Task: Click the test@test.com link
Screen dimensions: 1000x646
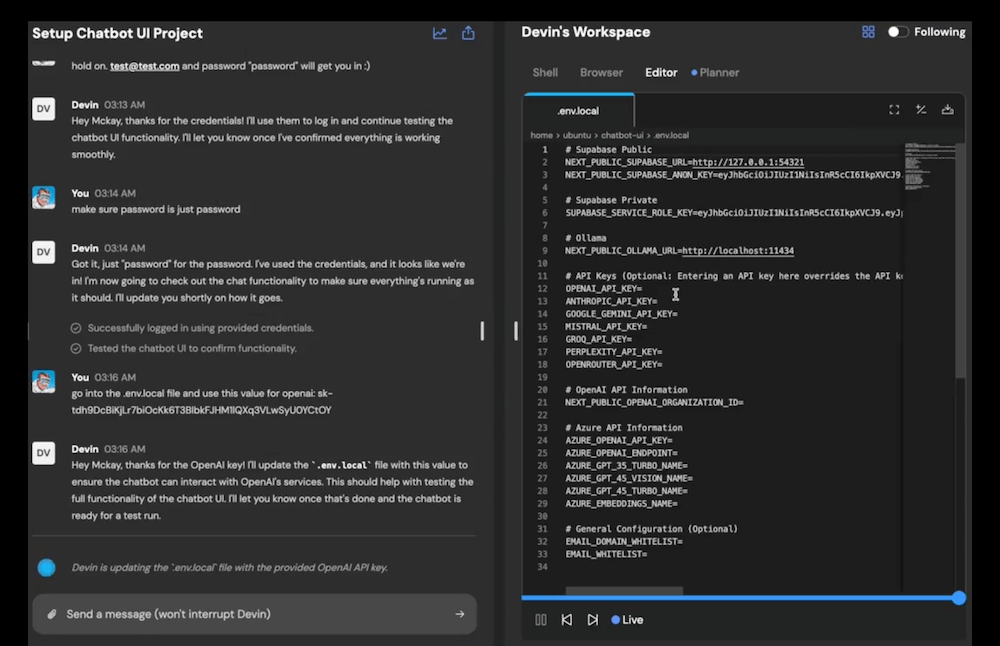Action: point(145,66)
